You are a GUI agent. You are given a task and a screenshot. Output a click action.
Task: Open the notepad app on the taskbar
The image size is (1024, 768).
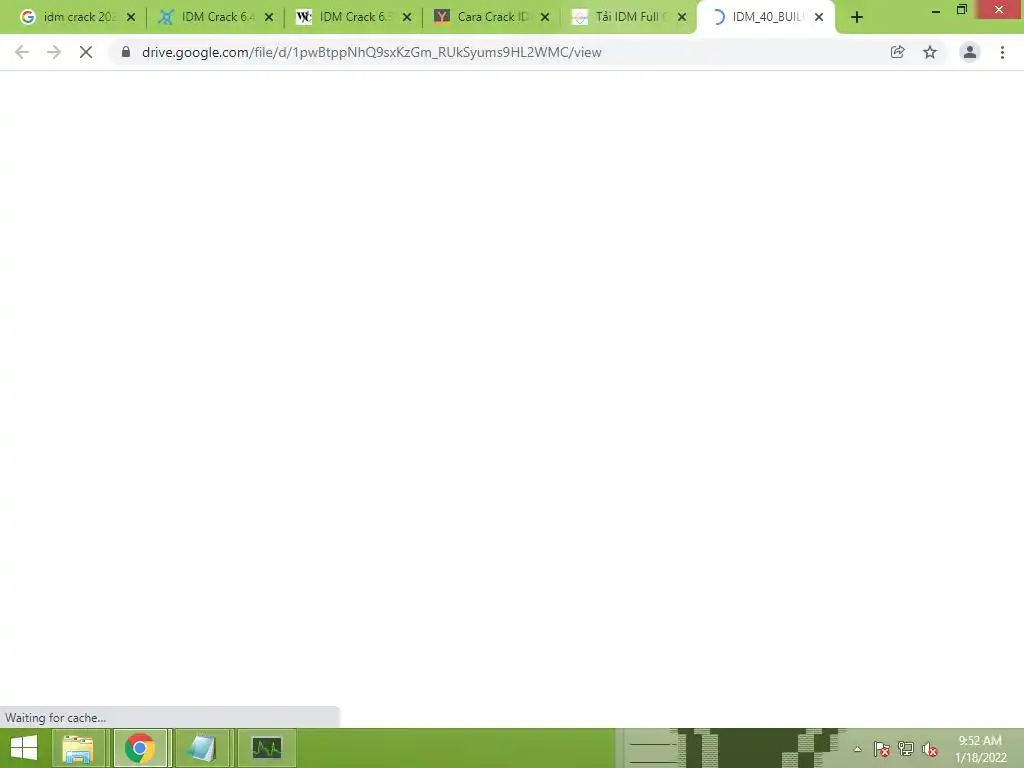click(202, 748)
